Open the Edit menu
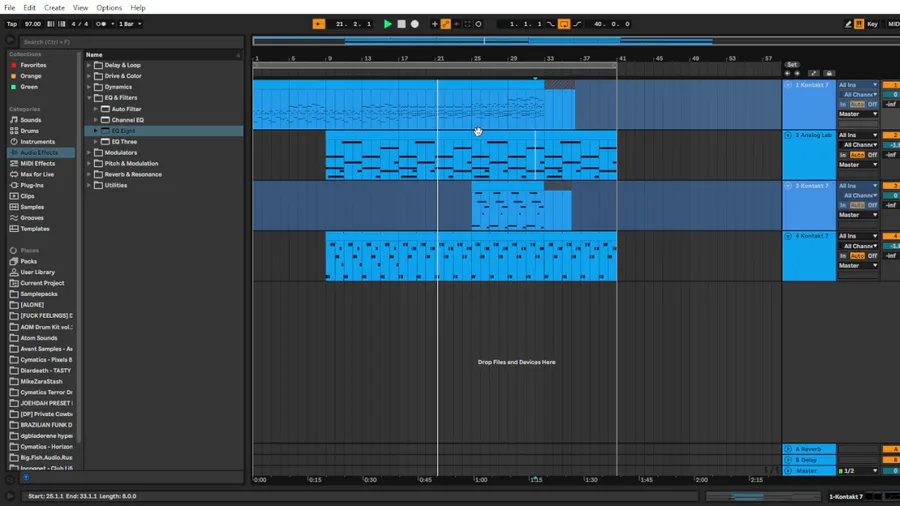Screen dimensions: 900x506 [29, 7]
